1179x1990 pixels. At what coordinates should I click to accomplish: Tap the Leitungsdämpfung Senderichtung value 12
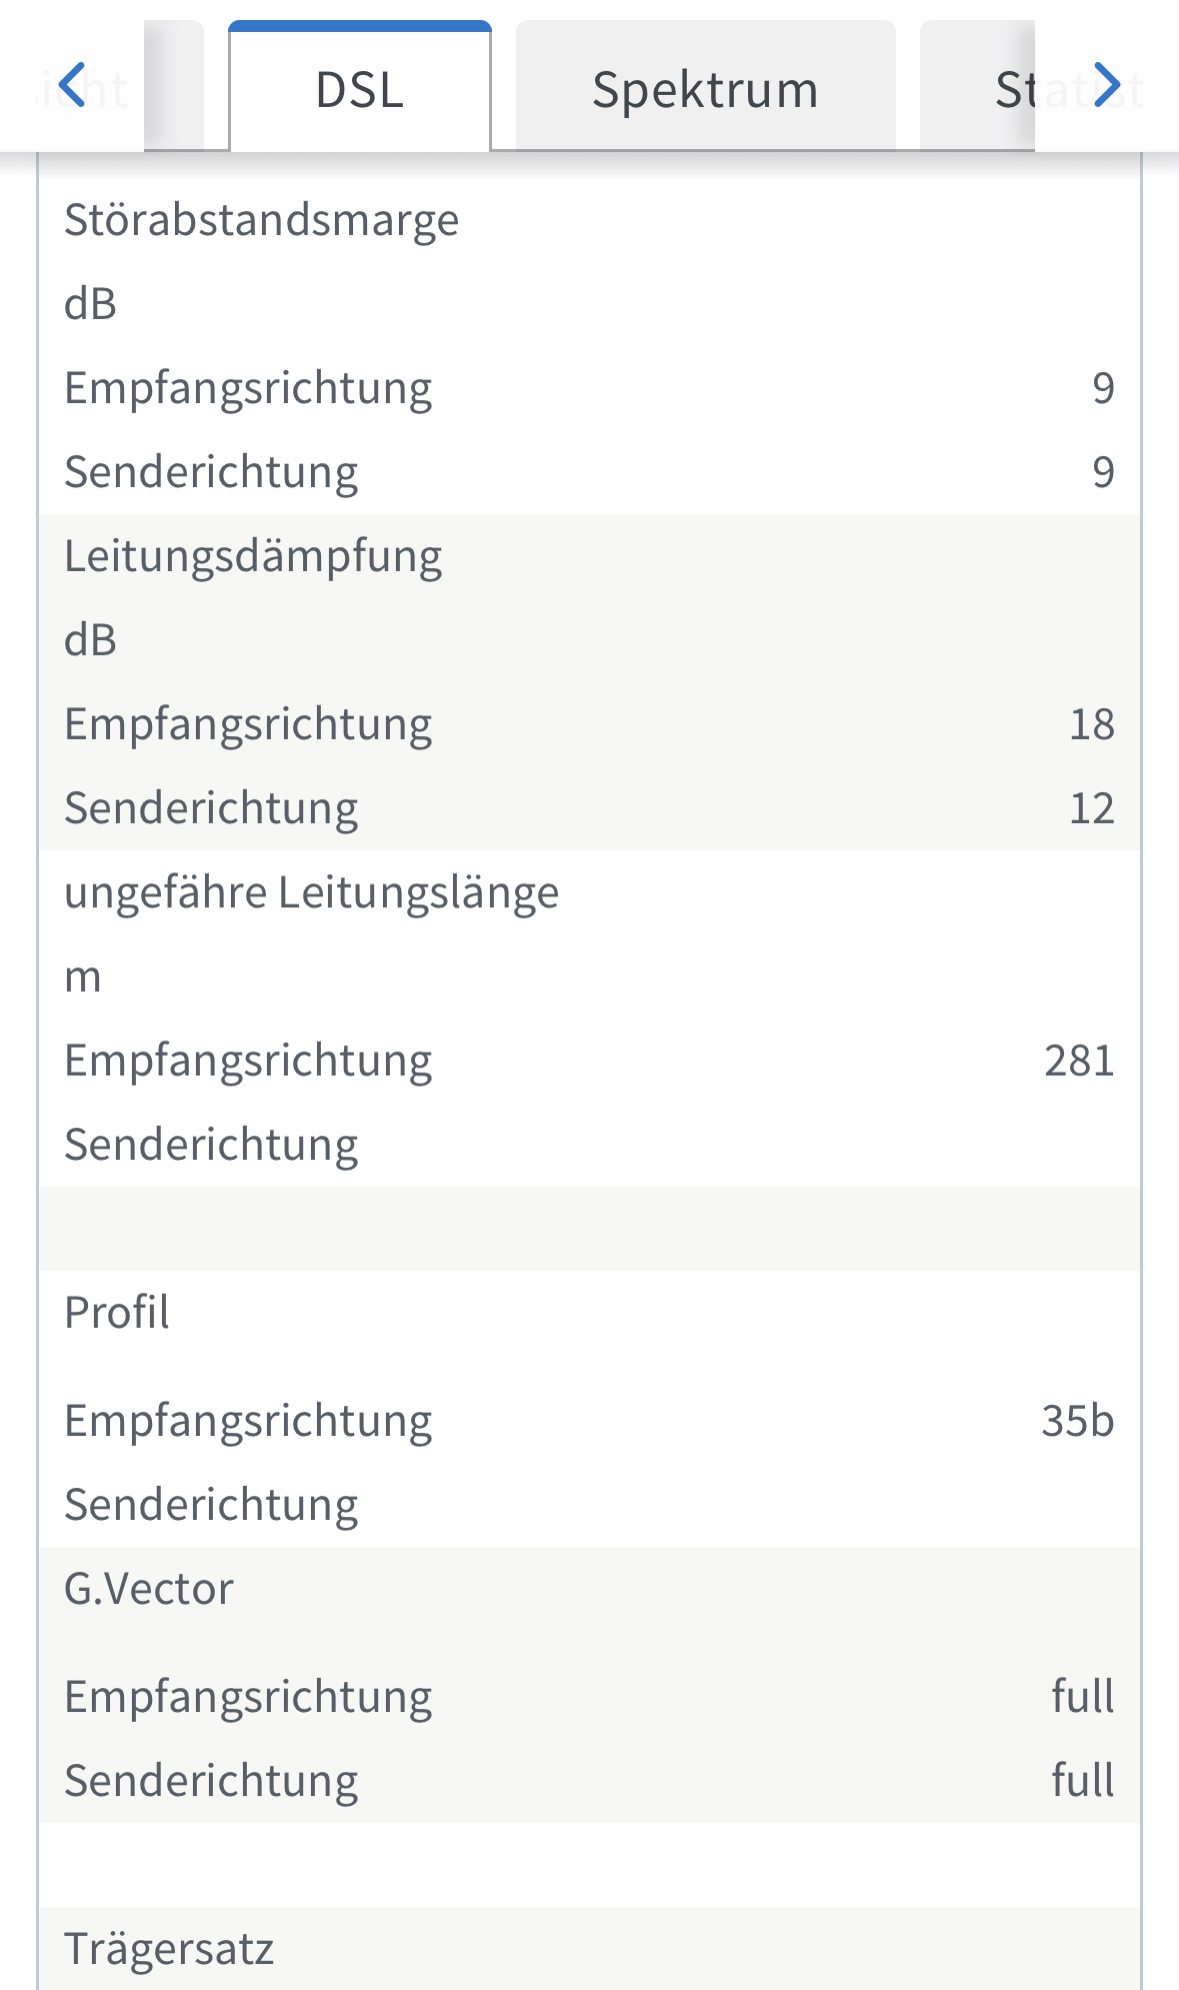tap(1092, 808)
